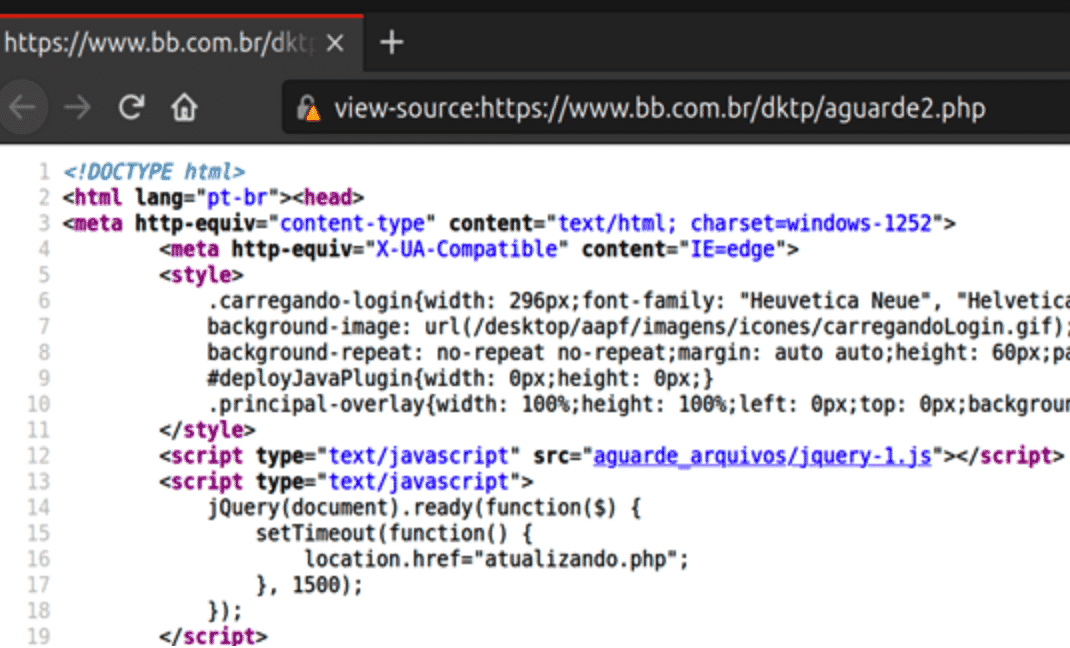The width and height of the screenshot is (1070, 648).
Task: Go back with the back arrow
Action: 23,107
